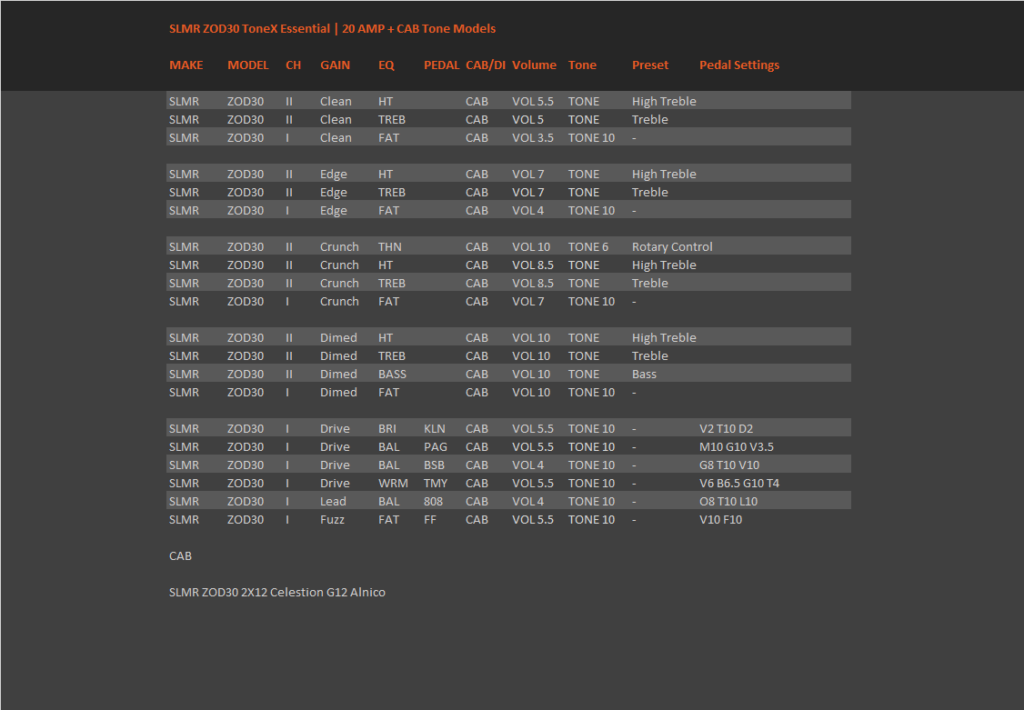Select pedal settings V6 B6.5 G10 T4
Screen dimensions: 1024x710
coord(739,483)
